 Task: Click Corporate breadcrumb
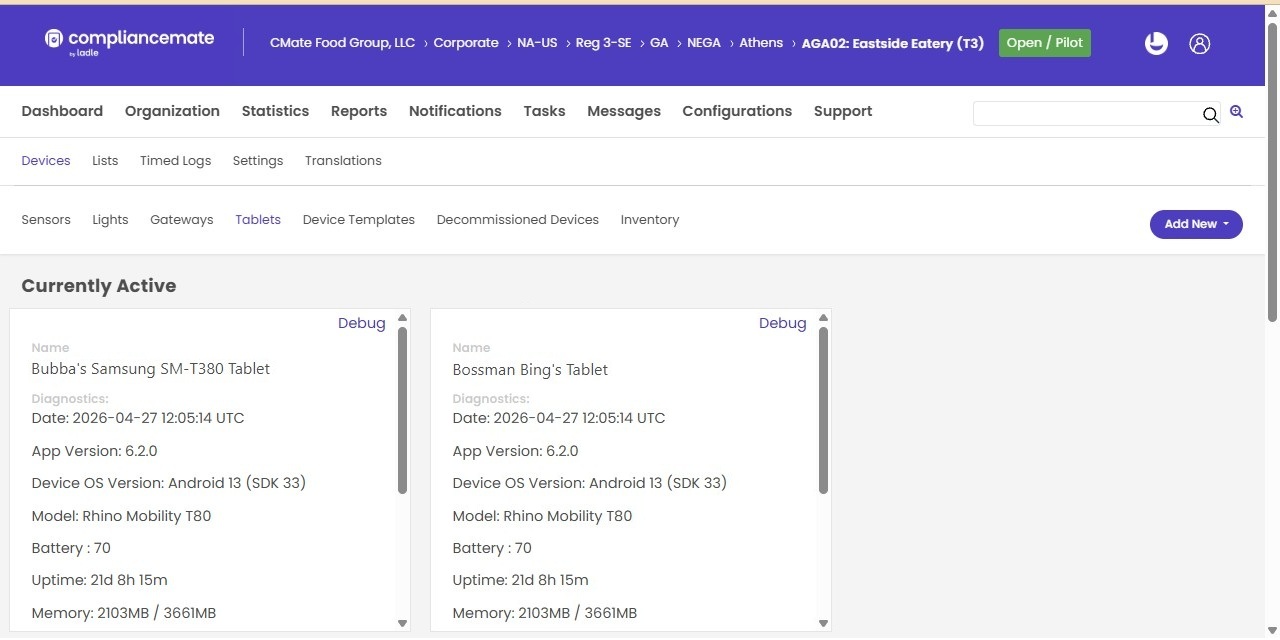tap(466, 43)
